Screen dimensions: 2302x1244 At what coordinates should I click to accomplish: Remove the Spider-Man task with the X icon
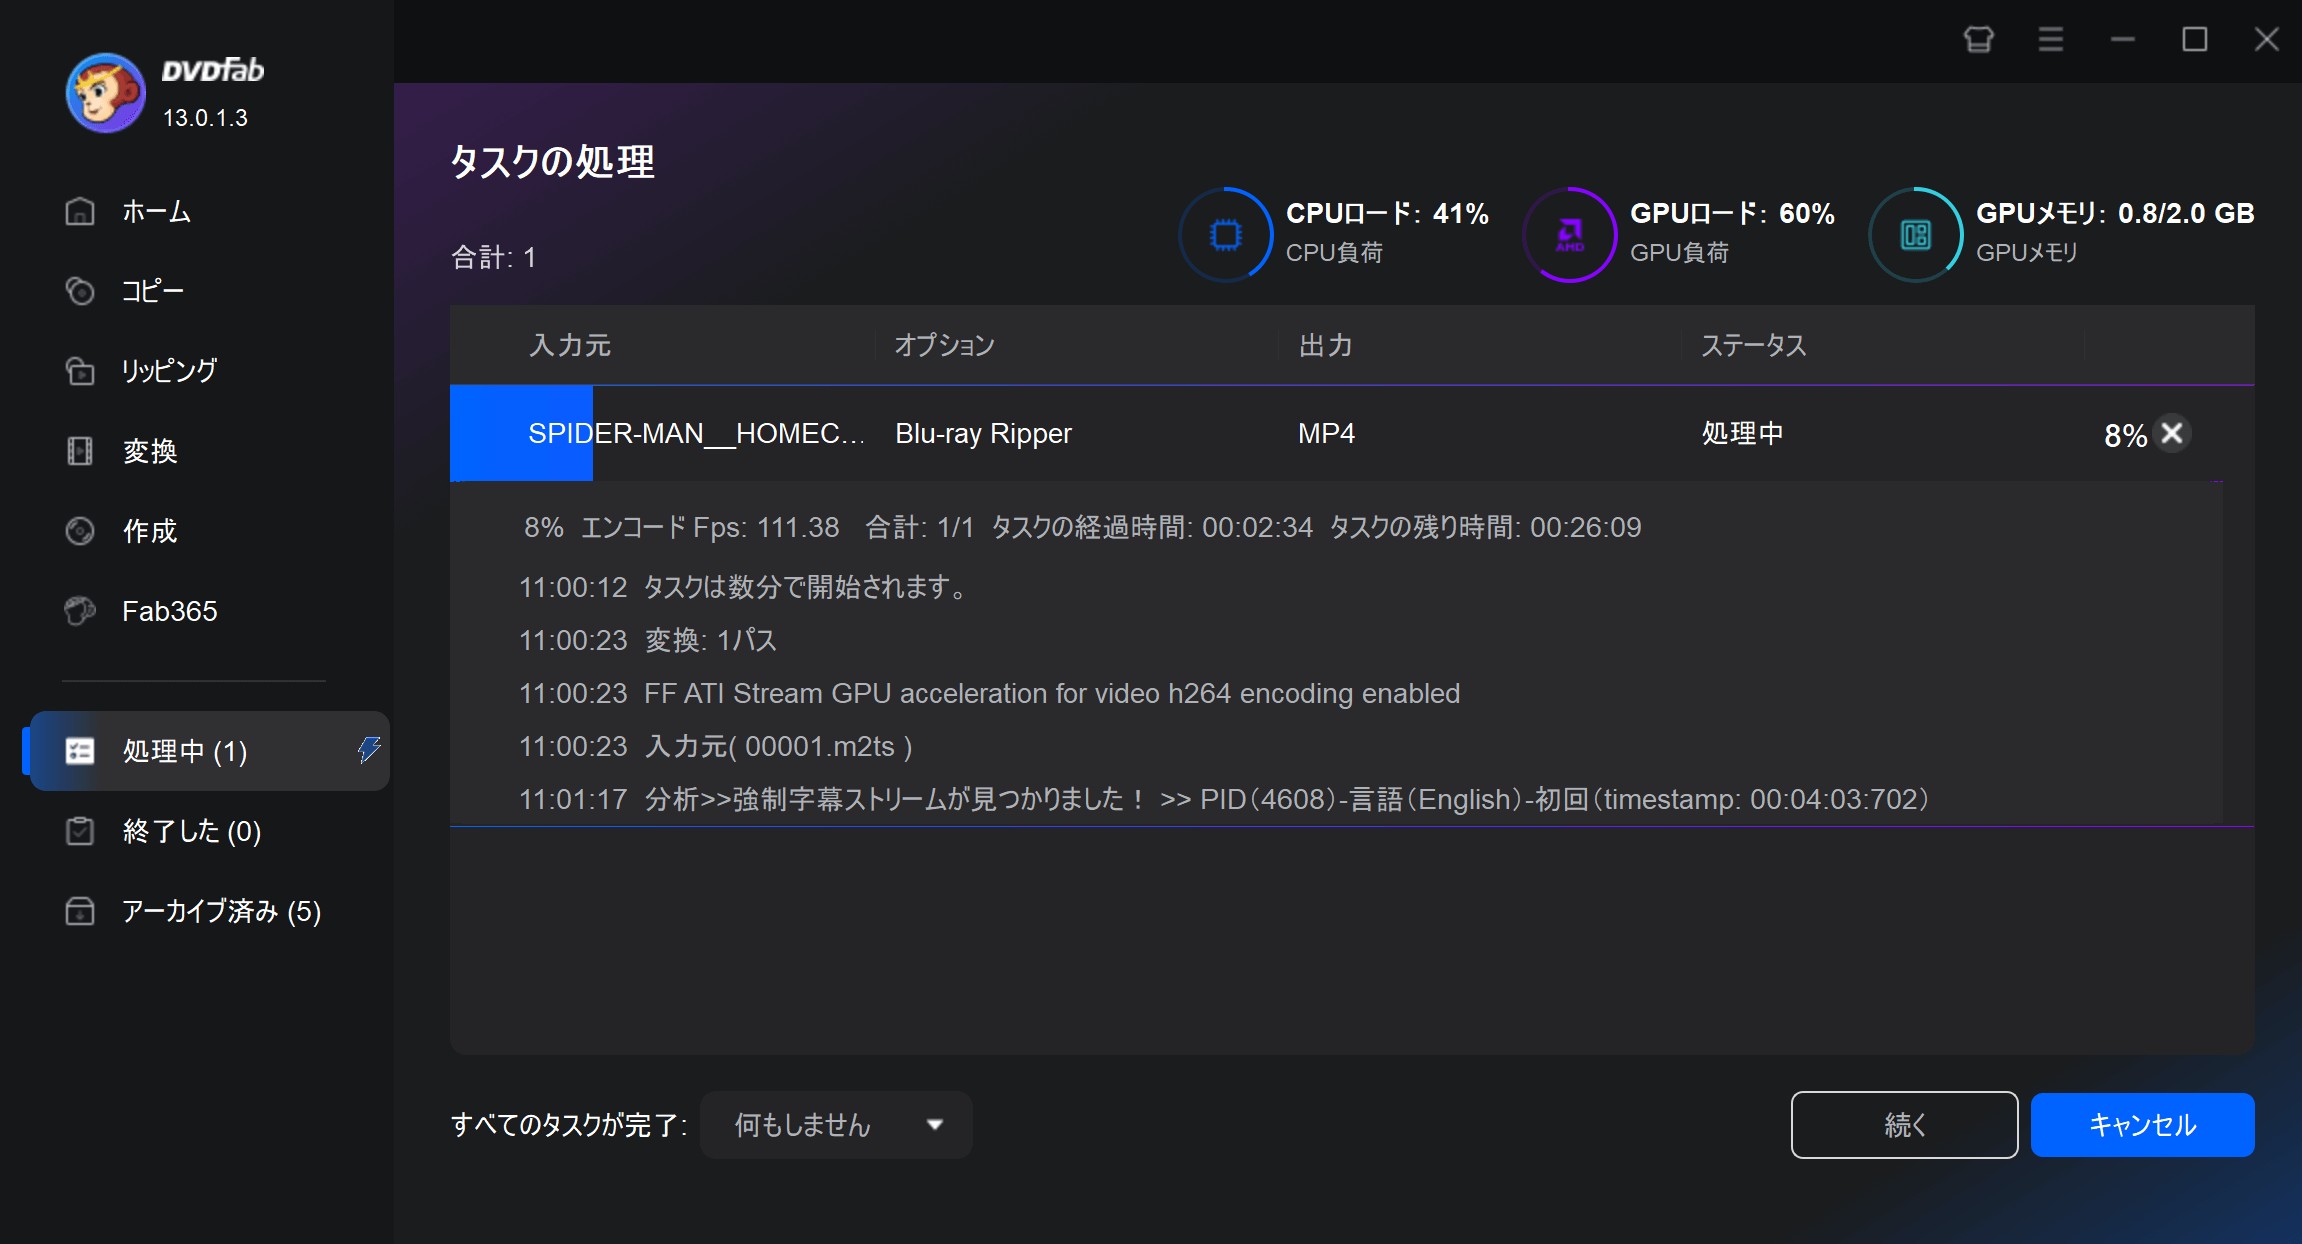(2172, 433)
